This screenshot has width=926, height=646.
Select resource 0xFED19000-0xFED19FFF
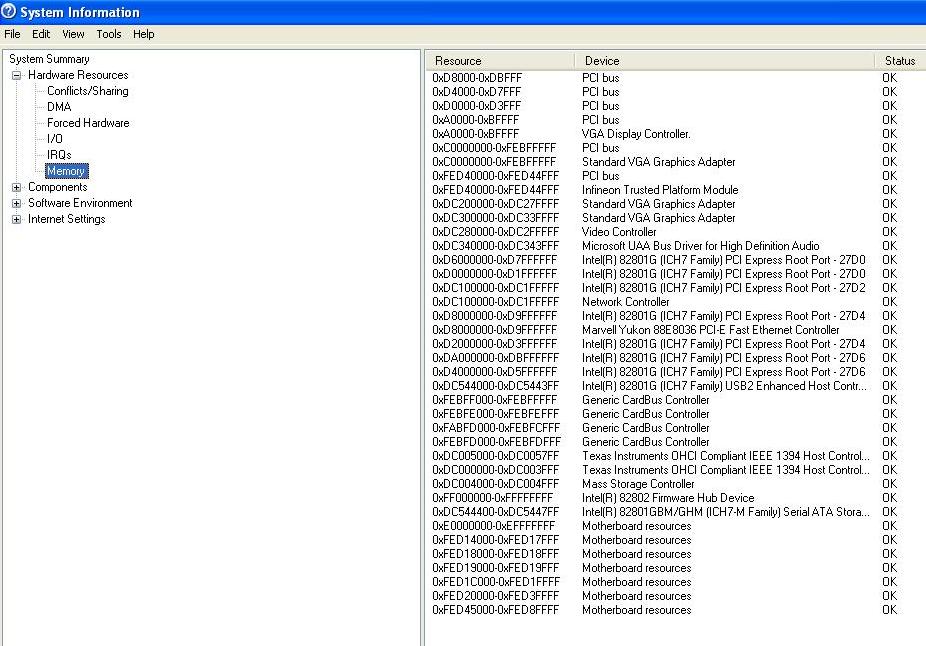(495, 569)
